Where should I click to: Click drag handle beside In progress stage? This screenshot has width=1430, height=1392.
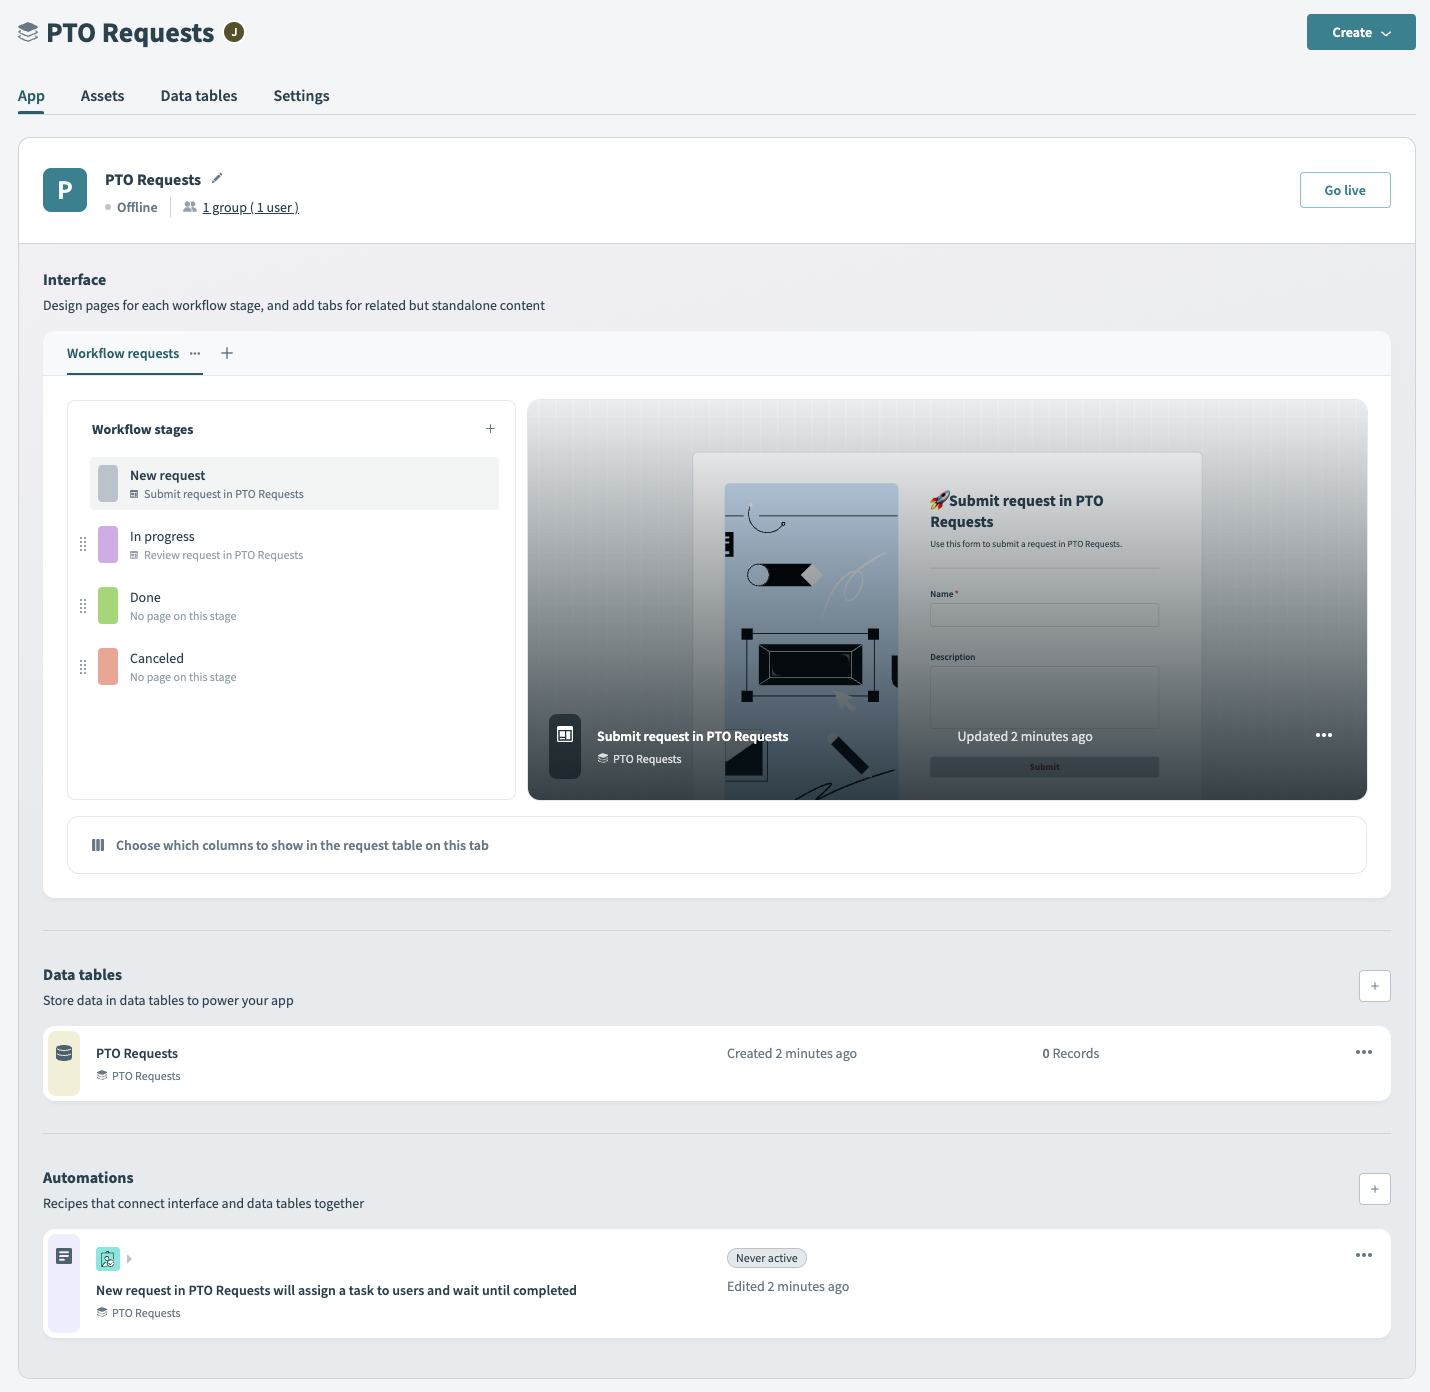[x=83, y=545]
